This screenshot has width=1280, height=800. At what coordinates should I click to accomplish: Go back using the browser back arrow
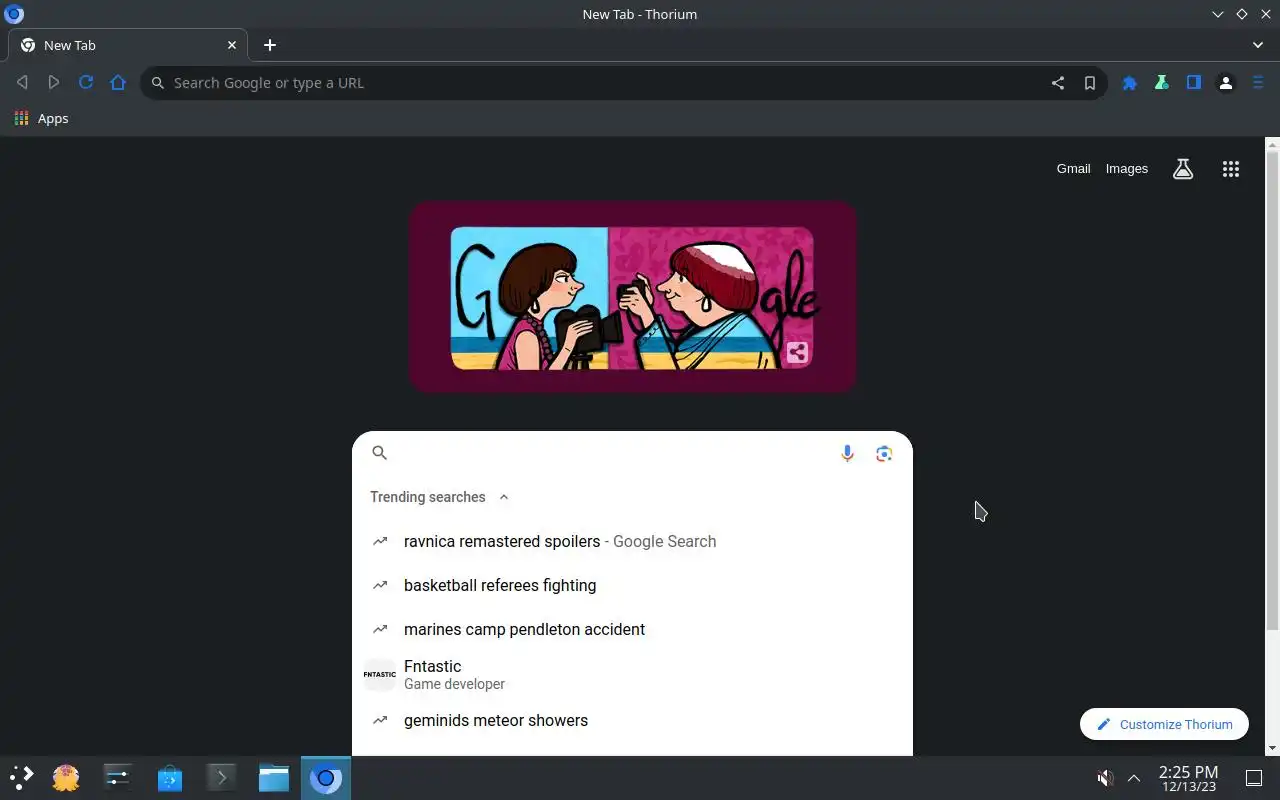22,83
